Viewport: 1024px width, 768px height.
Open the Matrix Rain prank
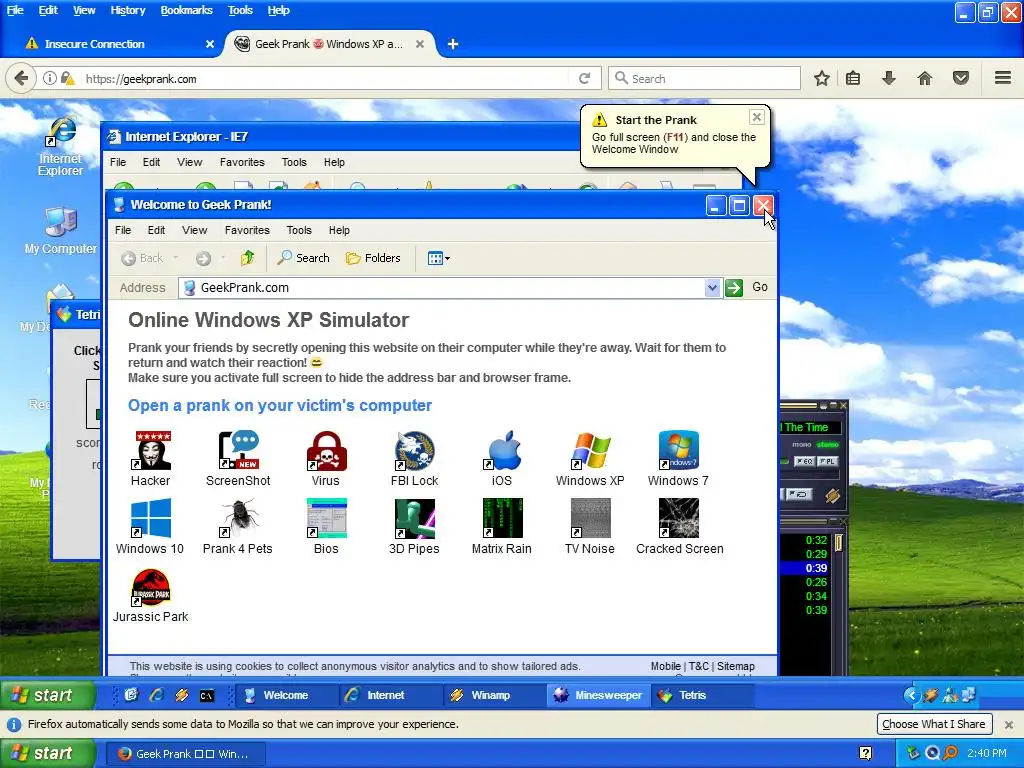[502, 526]
